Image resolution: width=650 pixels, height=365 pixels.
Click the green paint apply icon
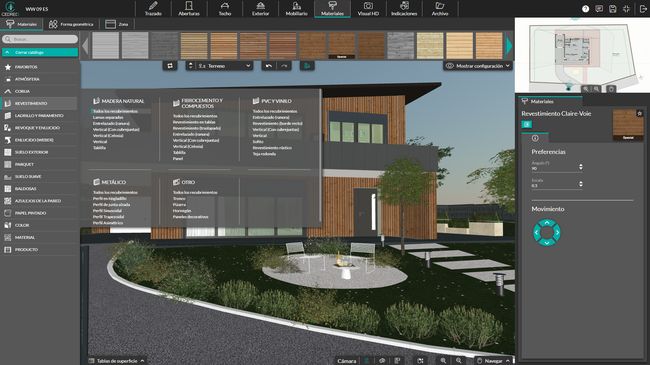[307, 66]
